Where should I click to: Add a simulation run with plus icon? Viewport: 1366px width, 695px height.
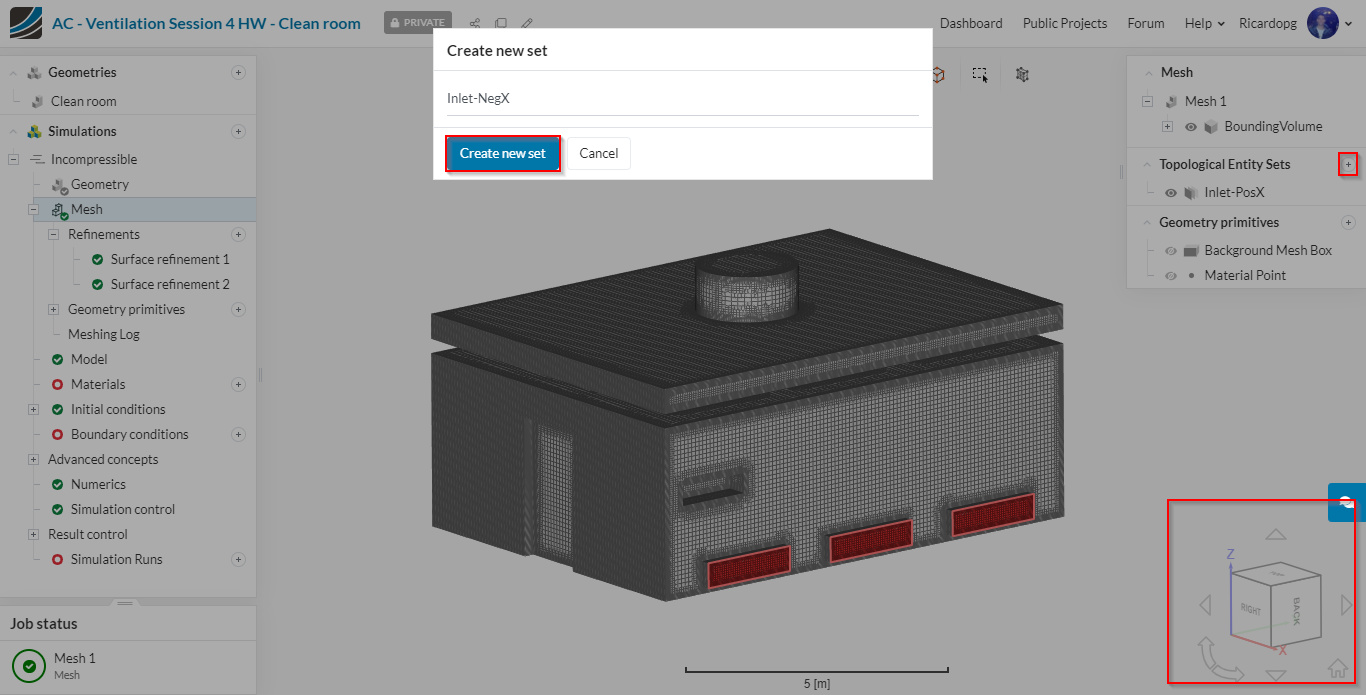(x=238, y=559)
